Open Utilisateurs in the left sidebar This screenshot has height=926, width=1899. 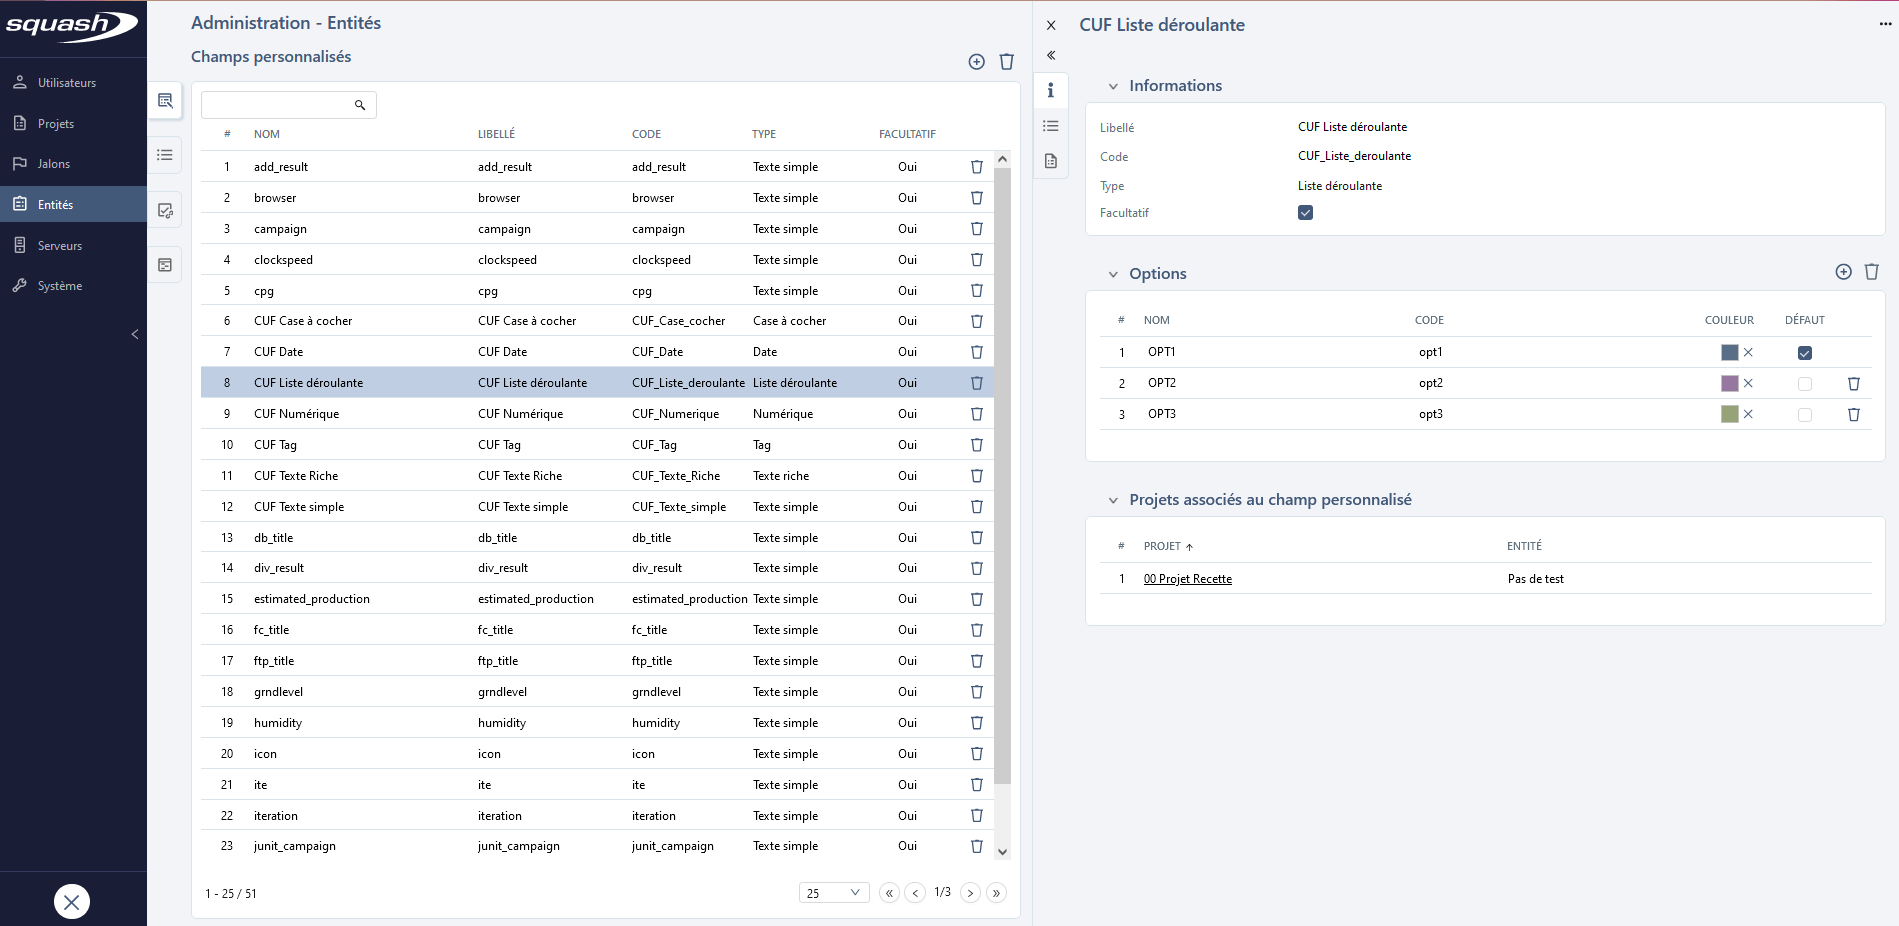pos(67,83)
